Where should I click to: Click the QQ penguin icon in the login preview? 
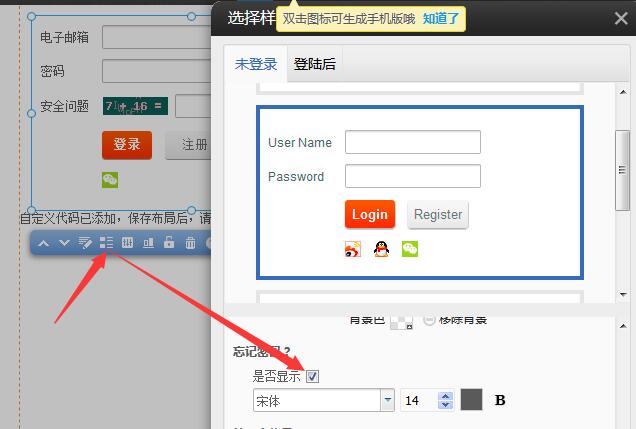pyautogui.click(x=381, y=249)
